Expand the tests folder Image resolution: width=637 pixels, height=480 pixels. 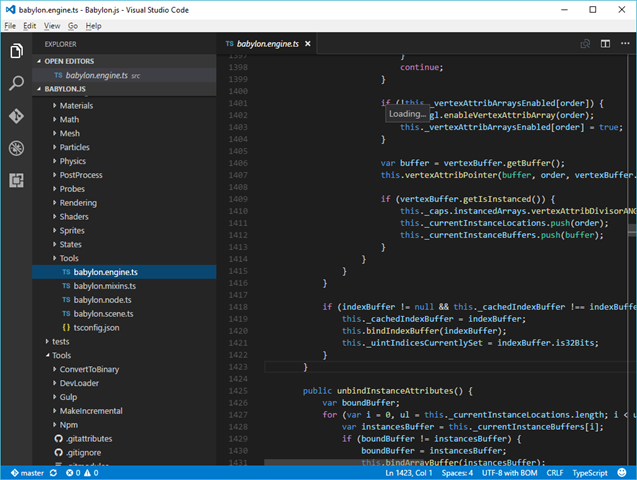click(124, 342)
